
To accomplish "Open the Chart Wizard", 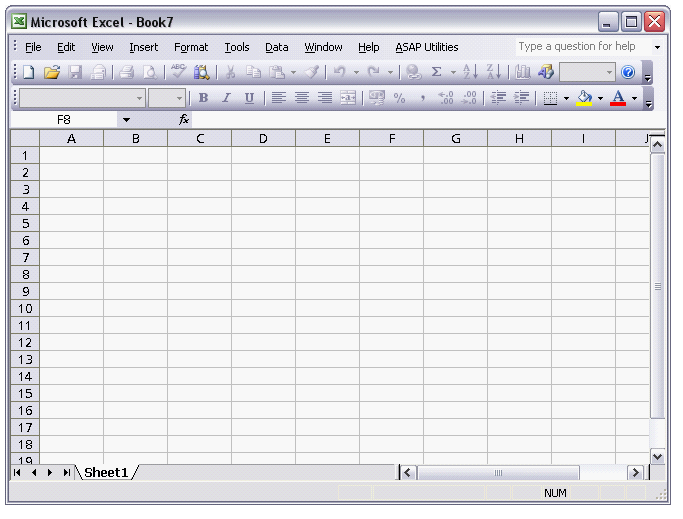I will point(522,72).
